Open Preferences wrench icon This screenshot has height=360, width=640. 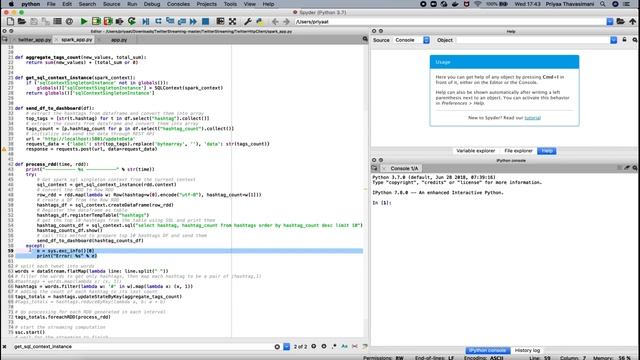point(247,22)
